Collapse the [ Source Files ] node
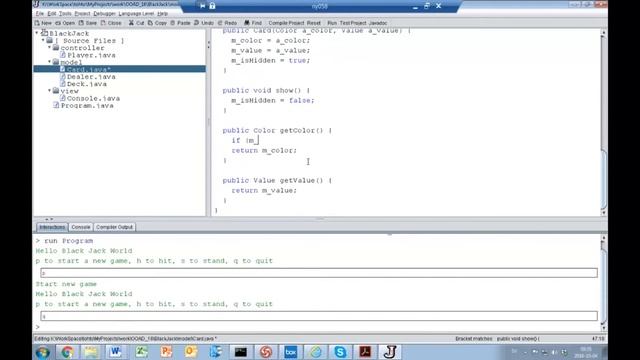Viewport: 640px width, 360px height. 43,40
